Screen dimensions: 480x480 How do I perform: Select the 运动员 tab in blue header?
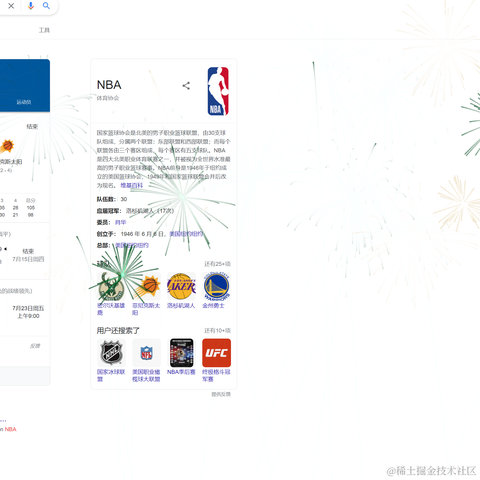pyautogui.click(x=24, y=102)
